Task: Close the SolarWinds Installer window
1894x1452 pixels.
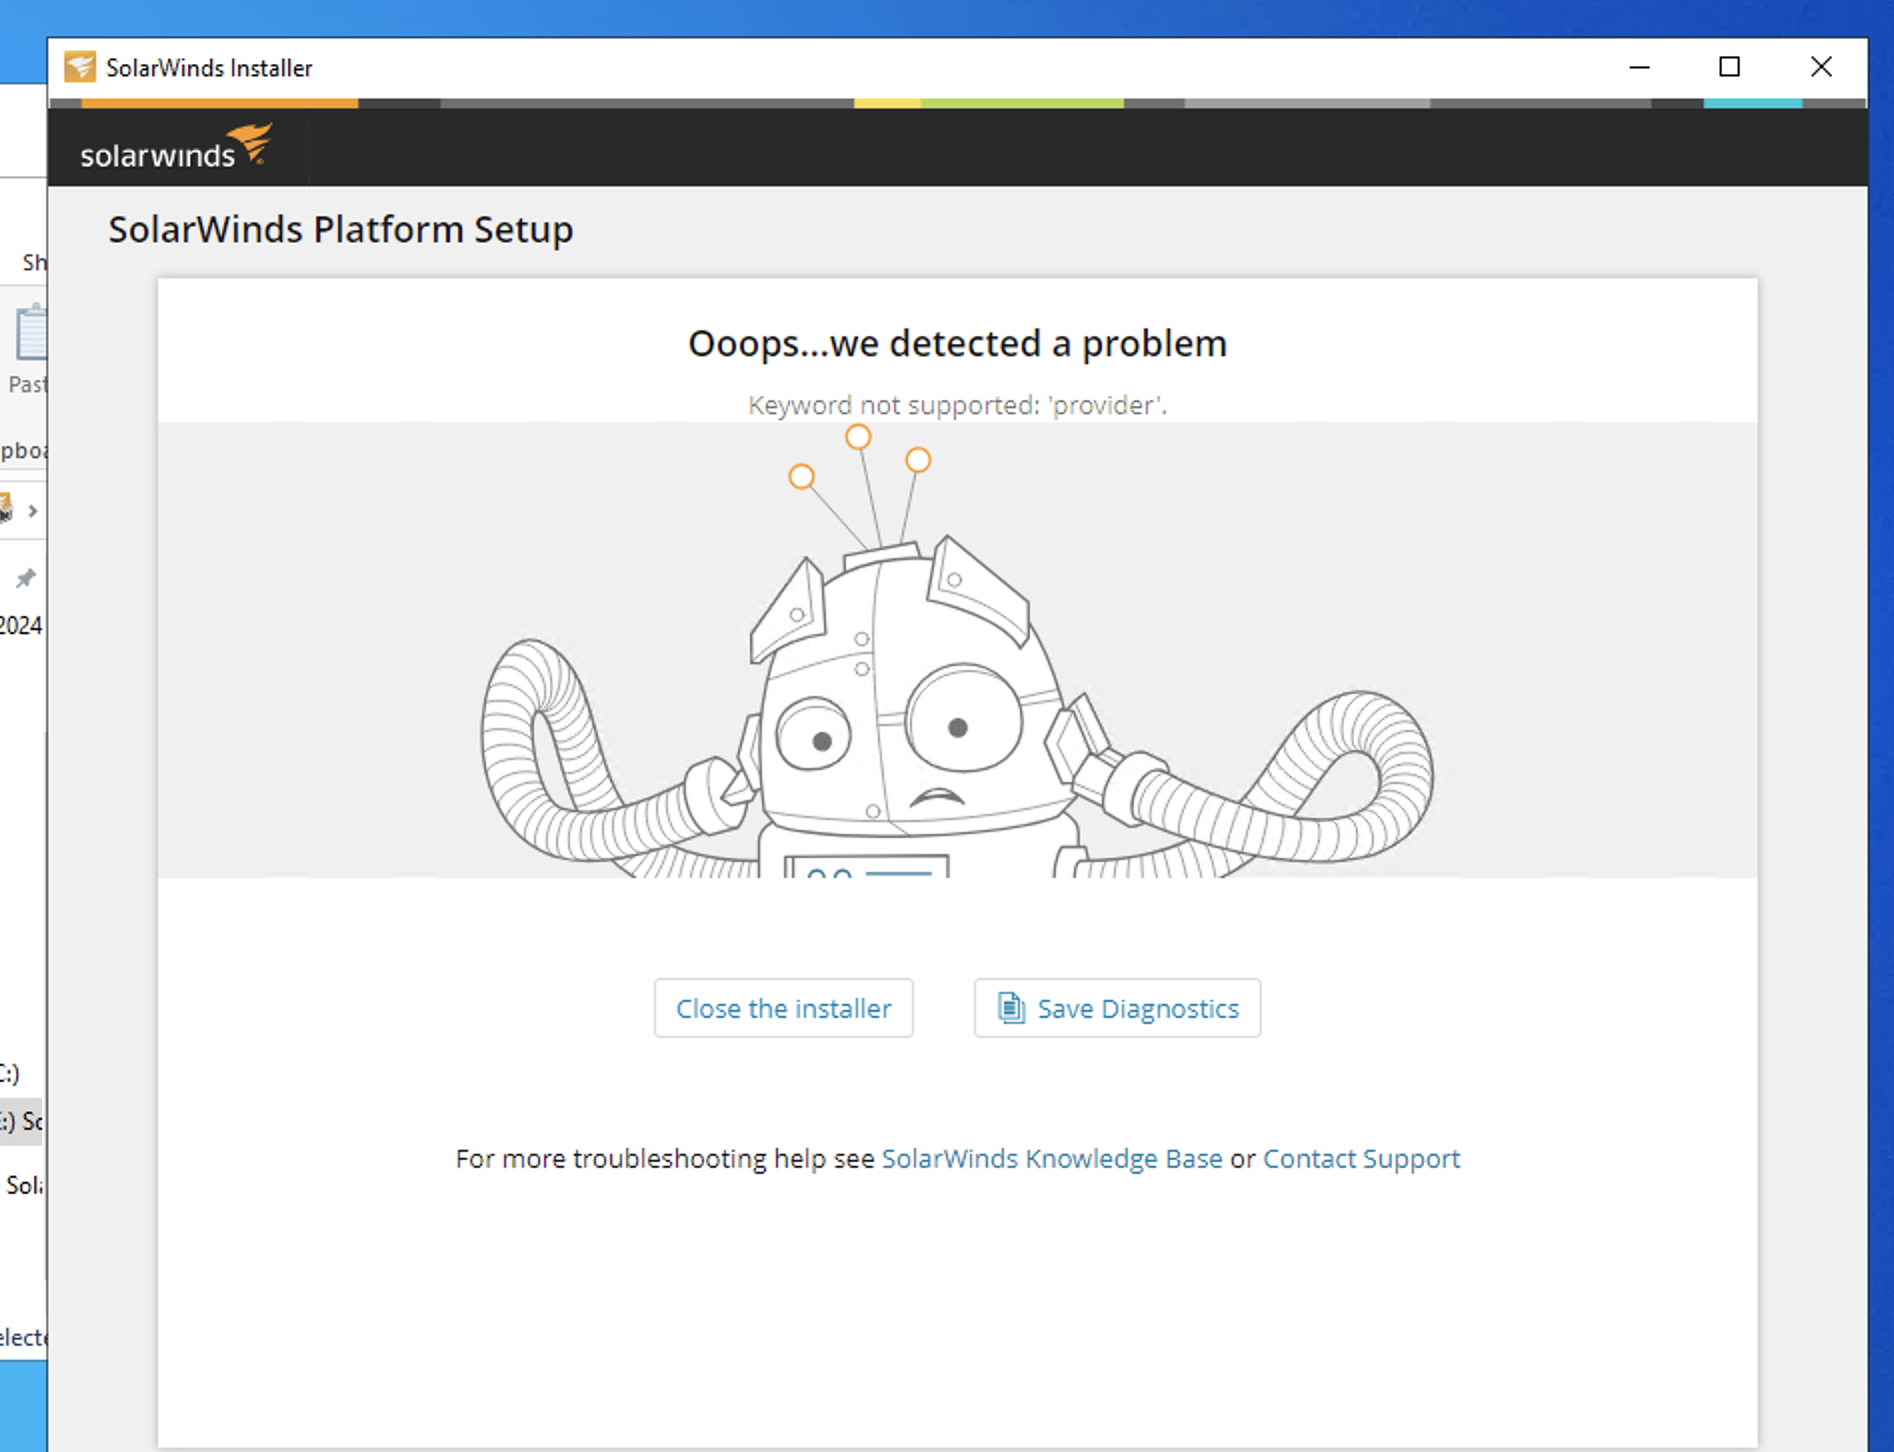Action: [x=1821, y=67]
